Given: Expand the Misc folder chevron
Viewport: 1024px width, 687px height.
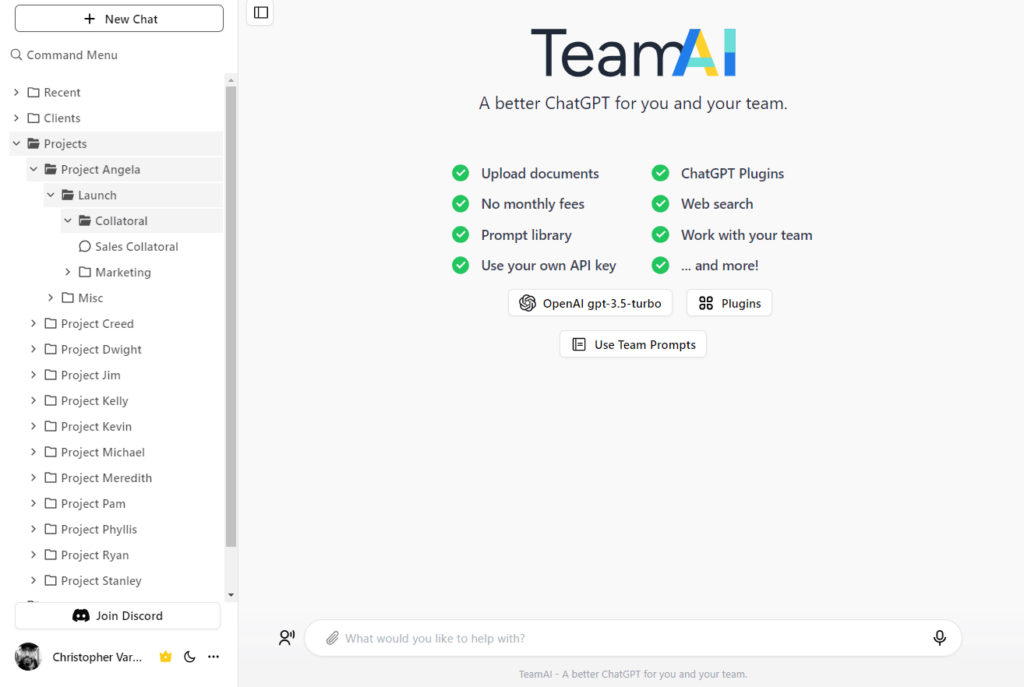Looking at the screenshot, I should (50, 298).
